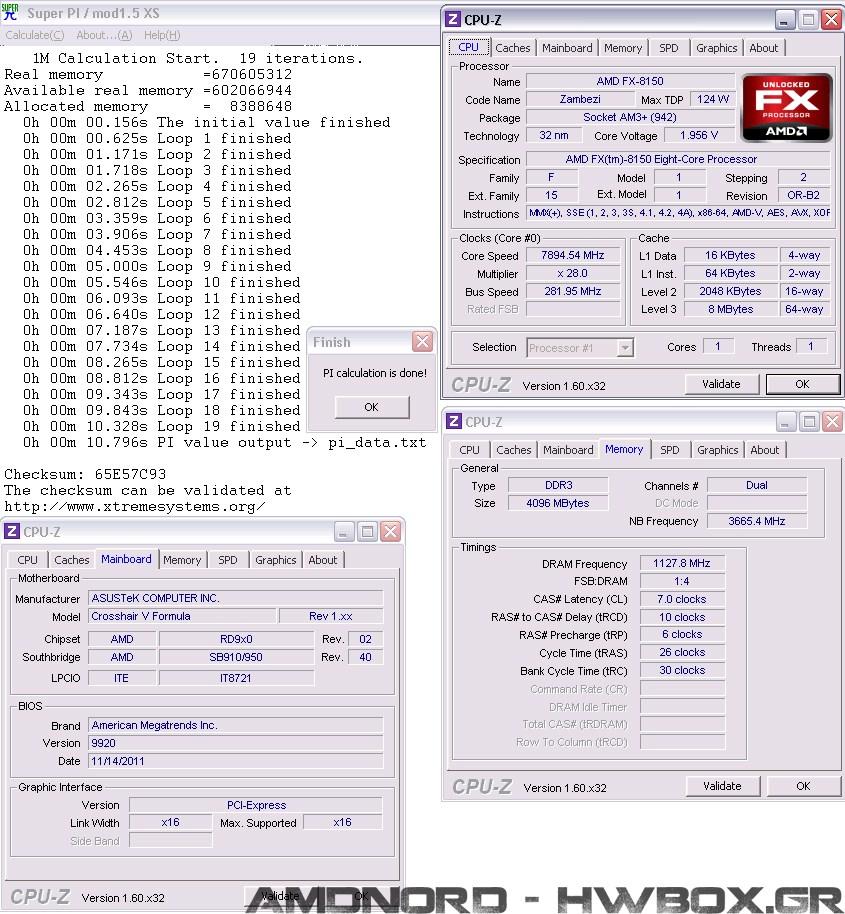Click the Bus Speed value 281.95 MHz
The width and height of the screenshot is (845, 914).
tap(572, 291)
